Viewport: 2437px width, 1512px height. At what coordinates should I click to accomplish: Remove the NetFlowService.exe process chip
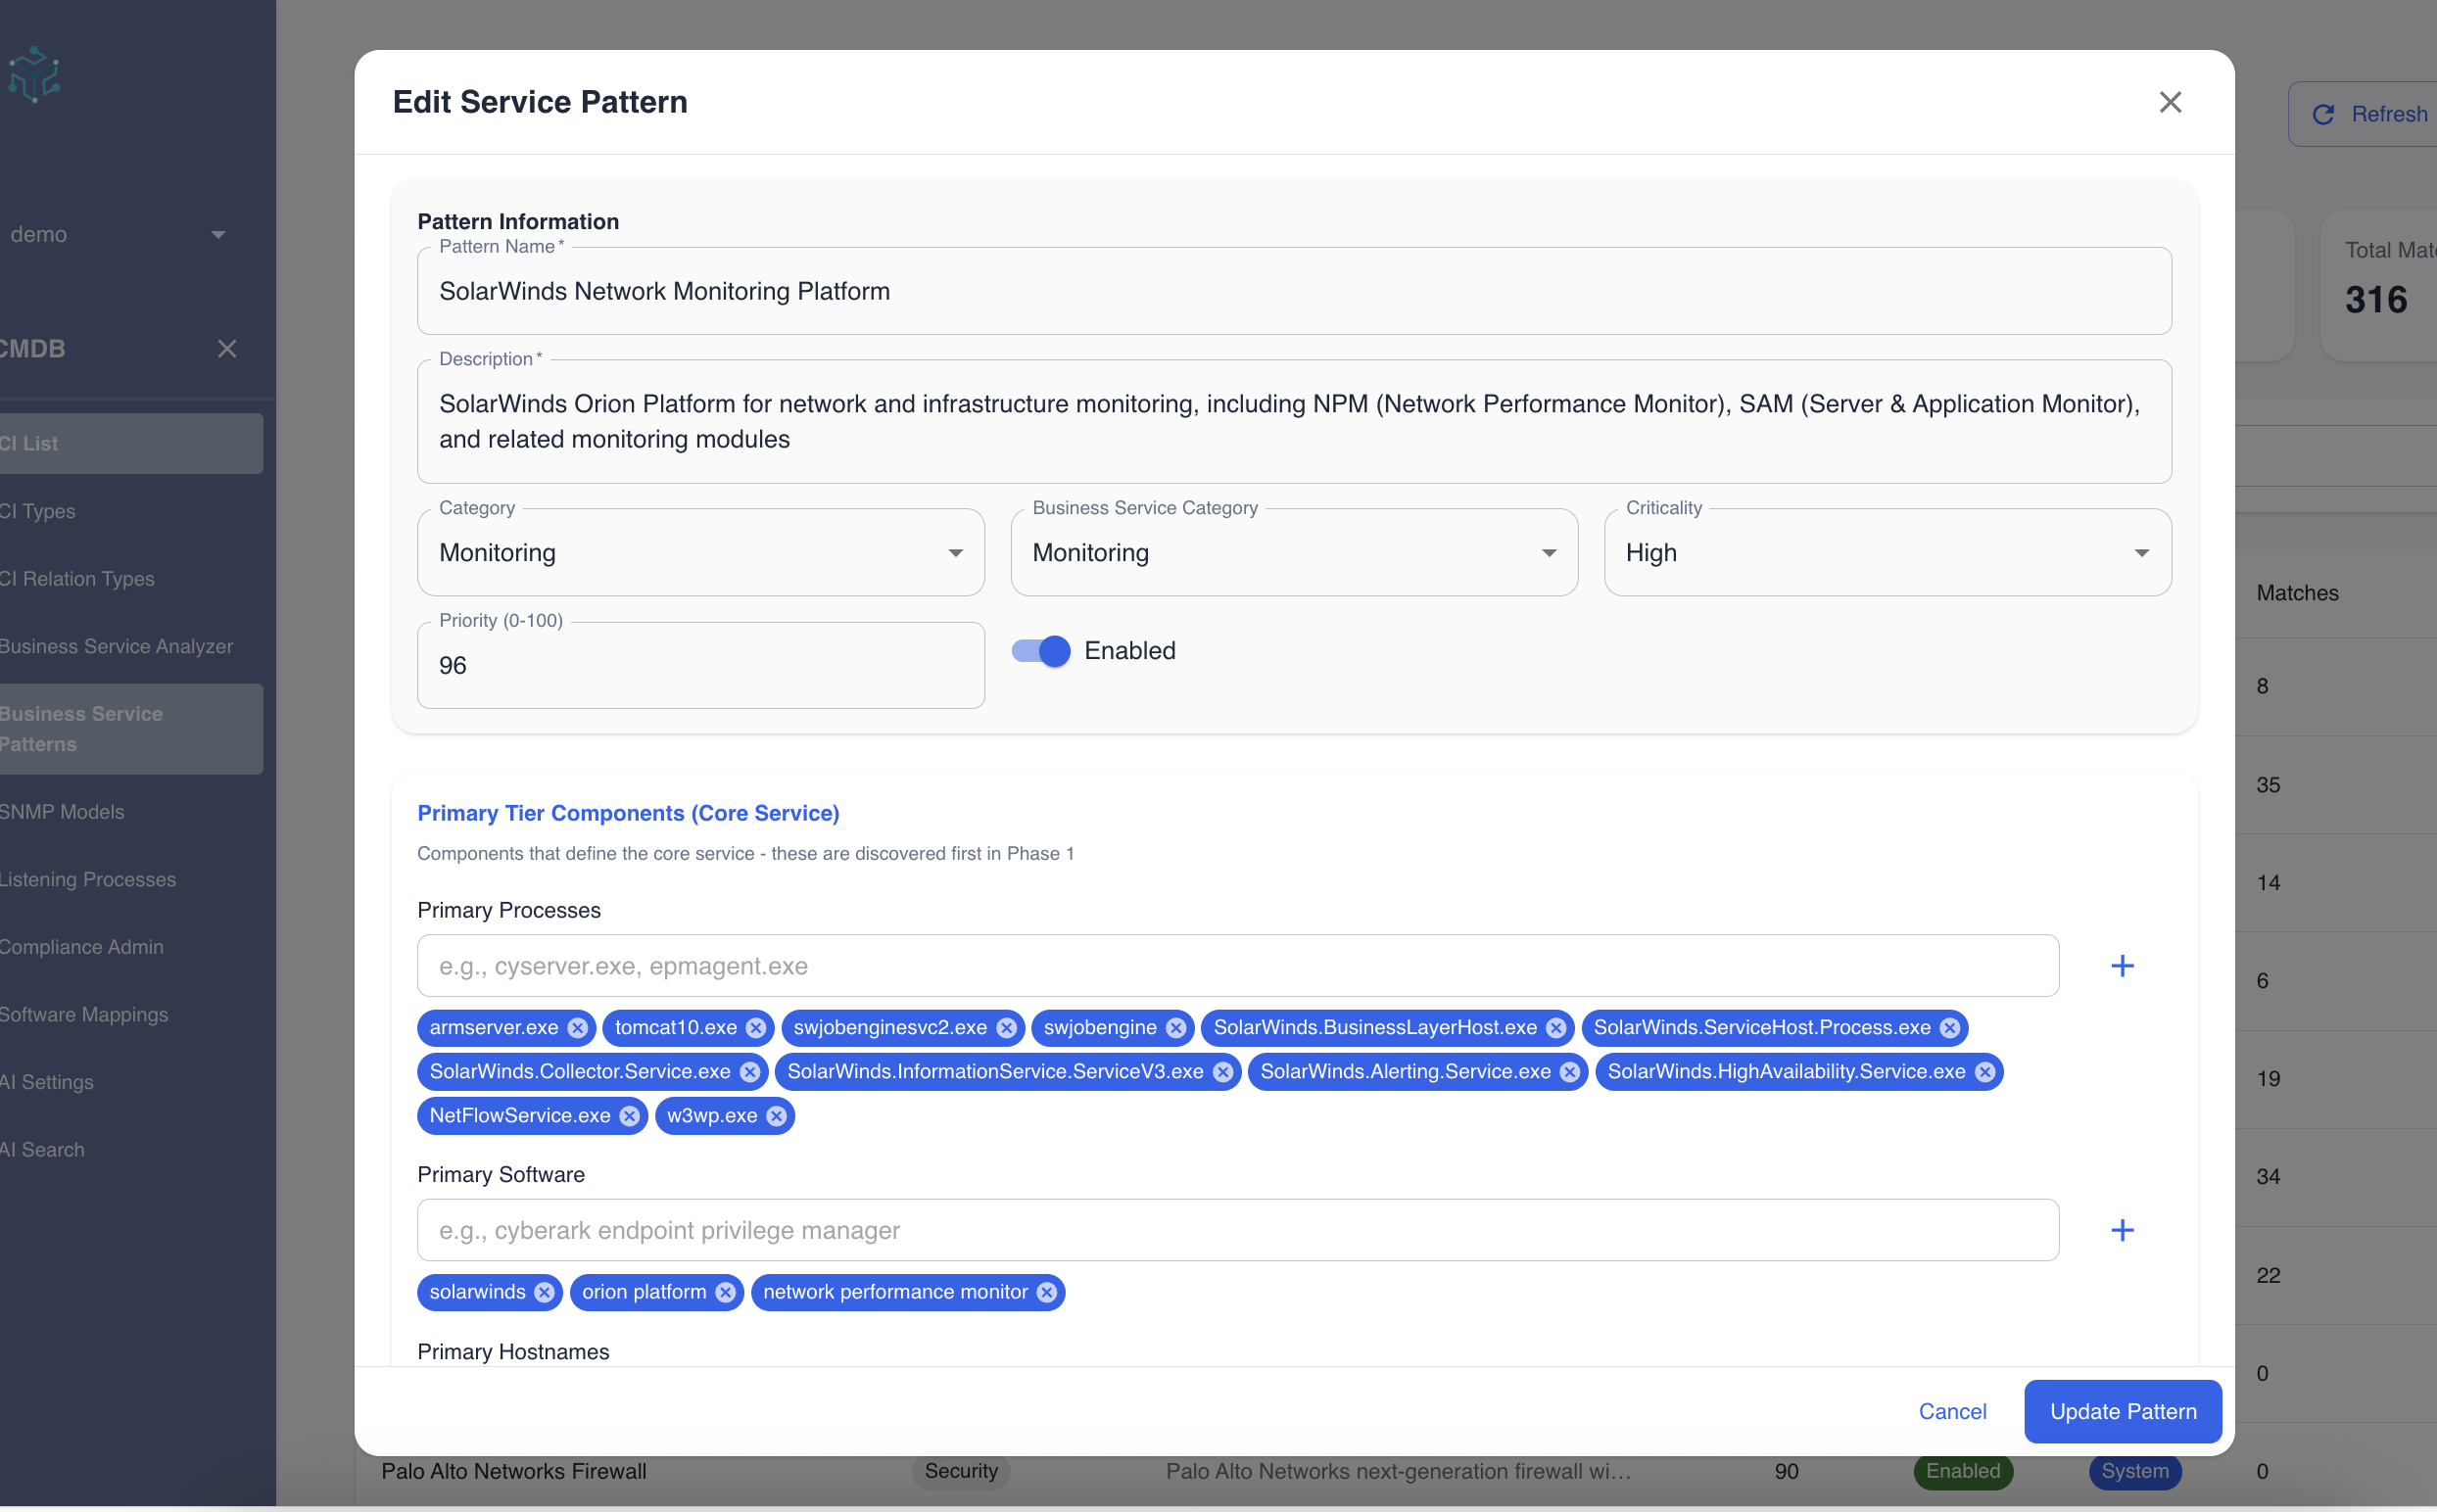(x=628, y=1116)
